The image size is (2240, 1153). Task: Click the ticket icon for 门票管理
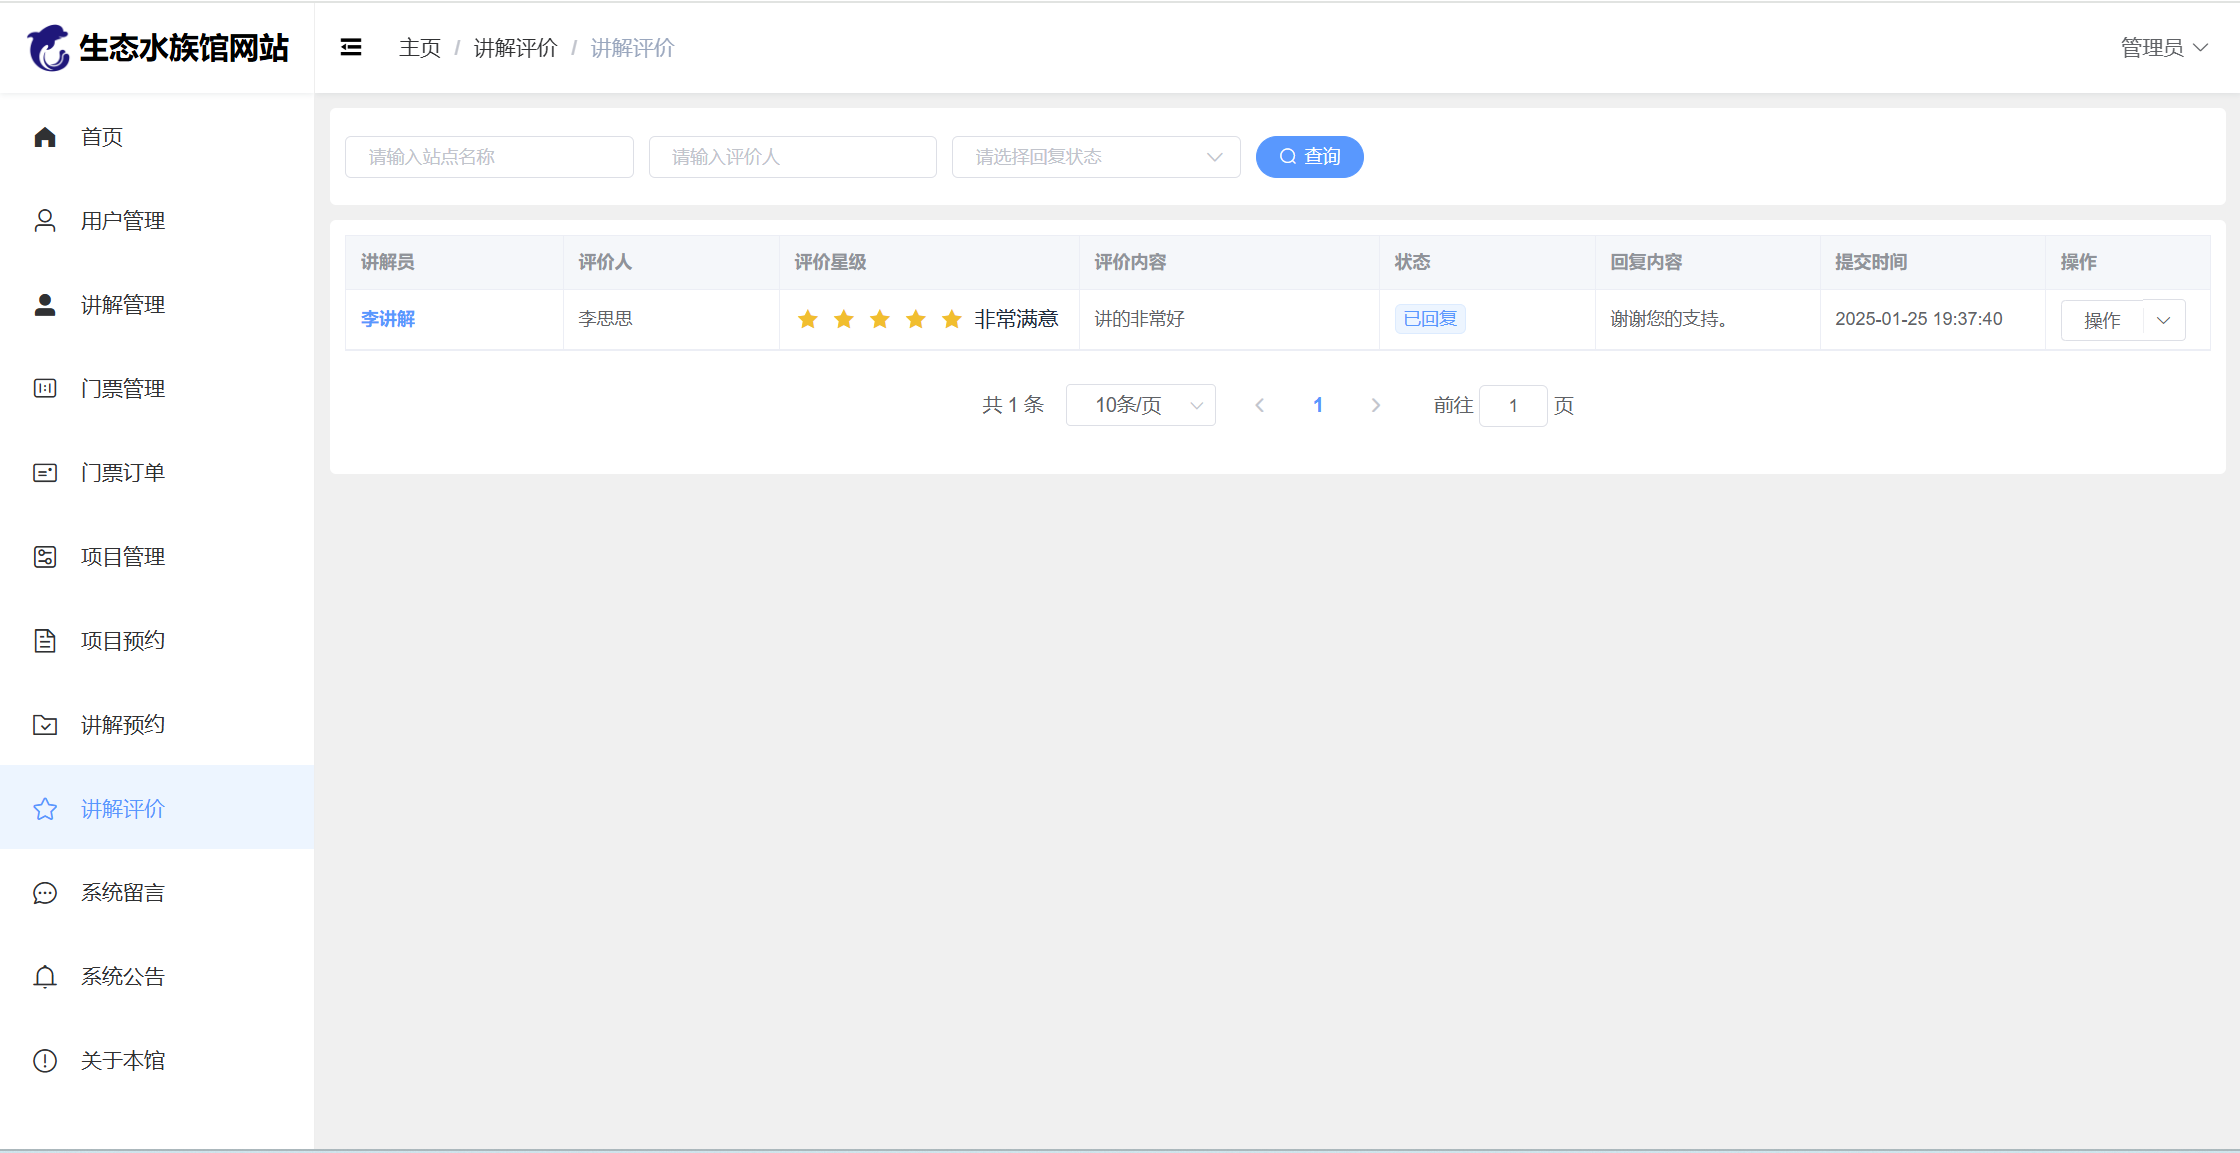pos(45,389)
